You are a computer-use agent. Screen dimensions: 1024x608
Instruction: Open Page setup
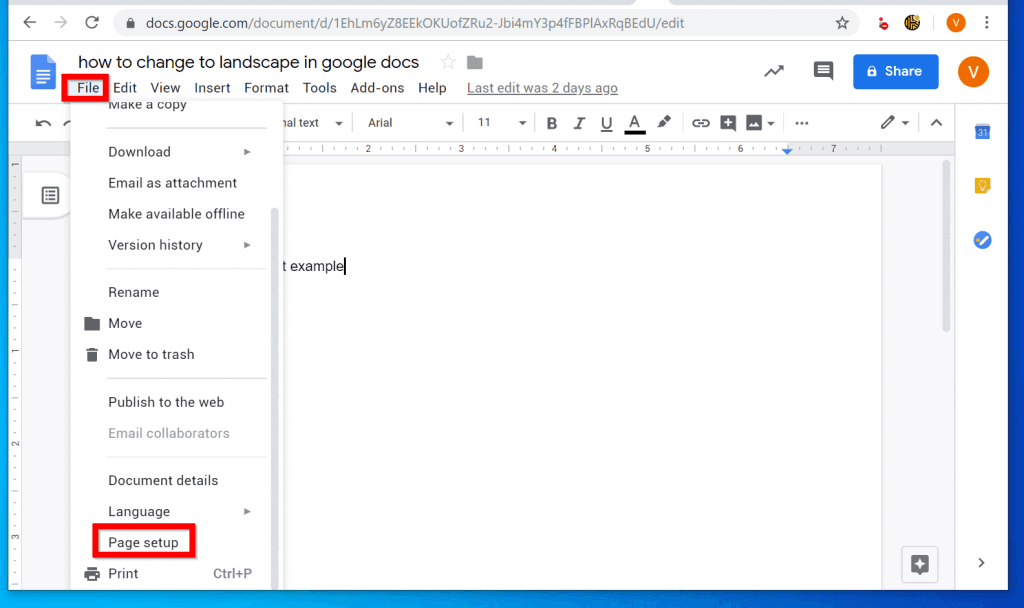coord(144,542)
